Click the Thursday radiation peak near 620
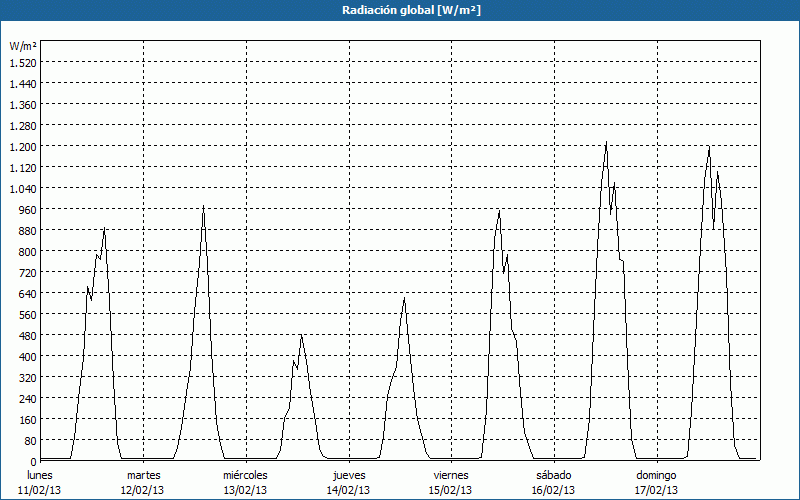The image size is (800, 500). tap(404, 298)
